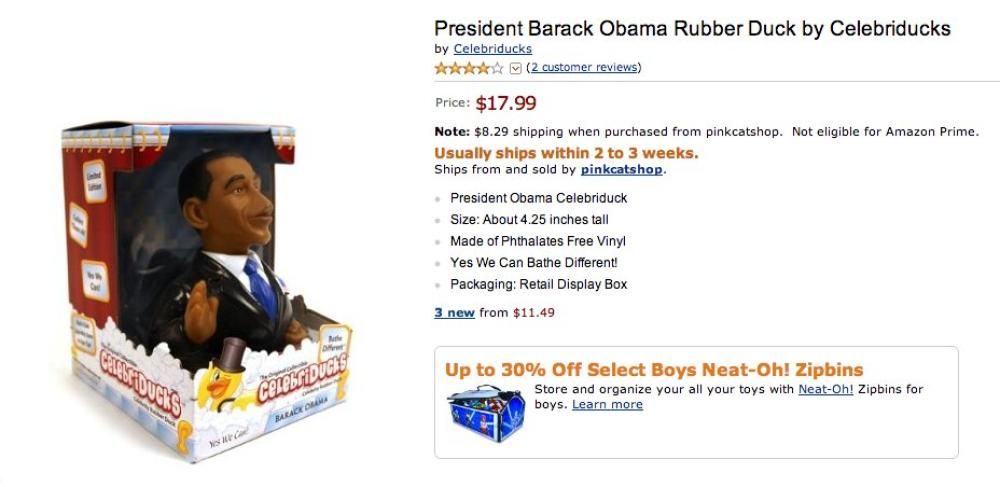The height and width of the screenshot is (487, 1000).
Task: Click the star rating icon
Action: point(469,68)
